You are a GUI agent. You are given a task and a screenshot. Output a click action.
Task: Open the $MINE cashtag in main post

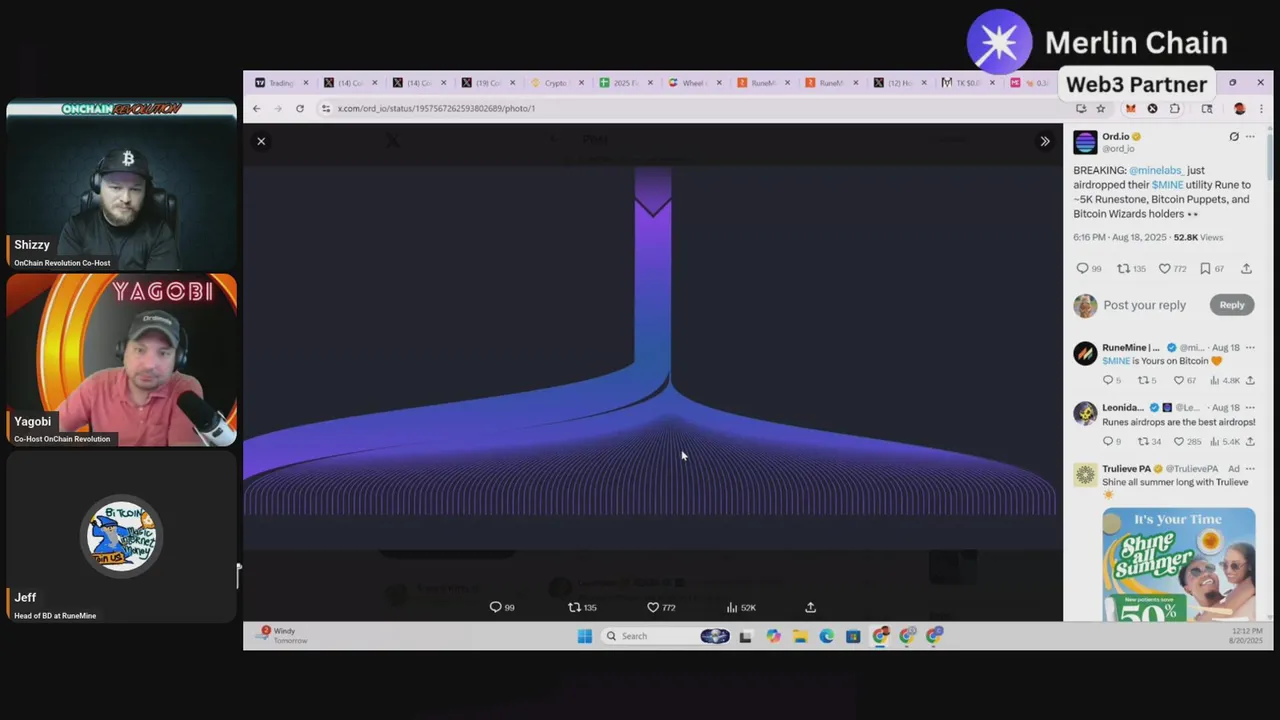pyautogui.click(x=1167, y=185)
